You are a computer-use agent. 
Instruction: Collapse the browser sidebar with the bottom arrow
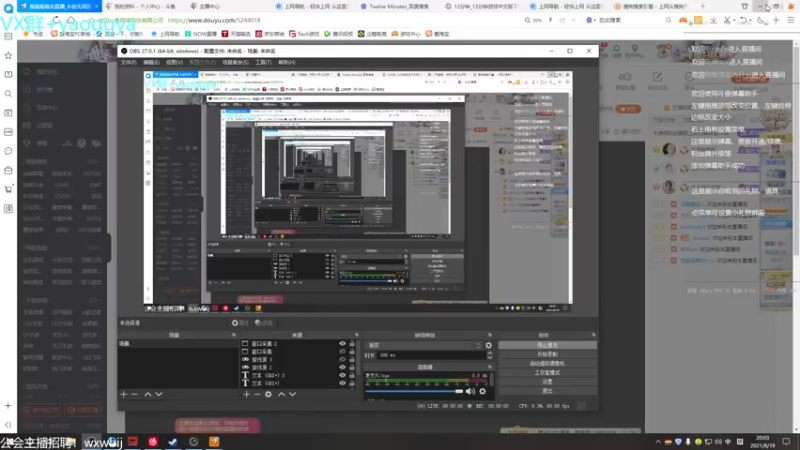pos(8,424)
